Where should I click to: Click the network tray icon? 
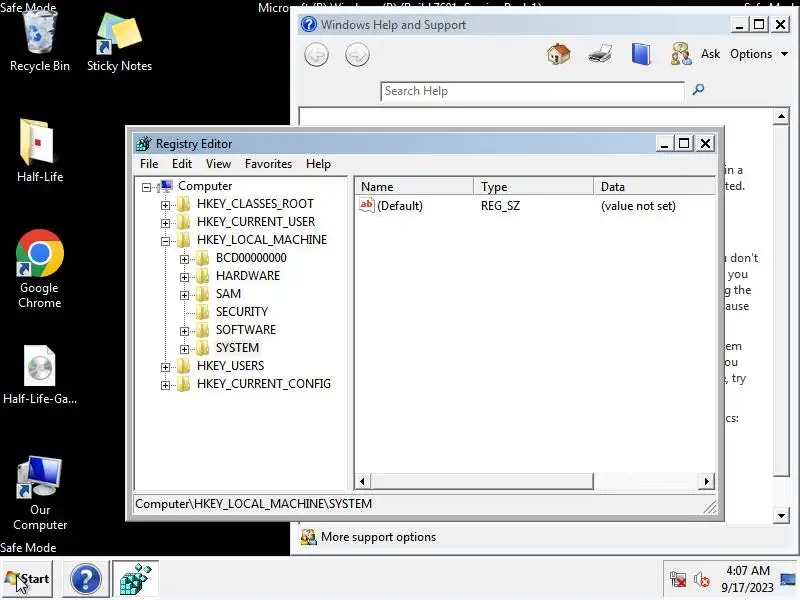pos(678,580)
